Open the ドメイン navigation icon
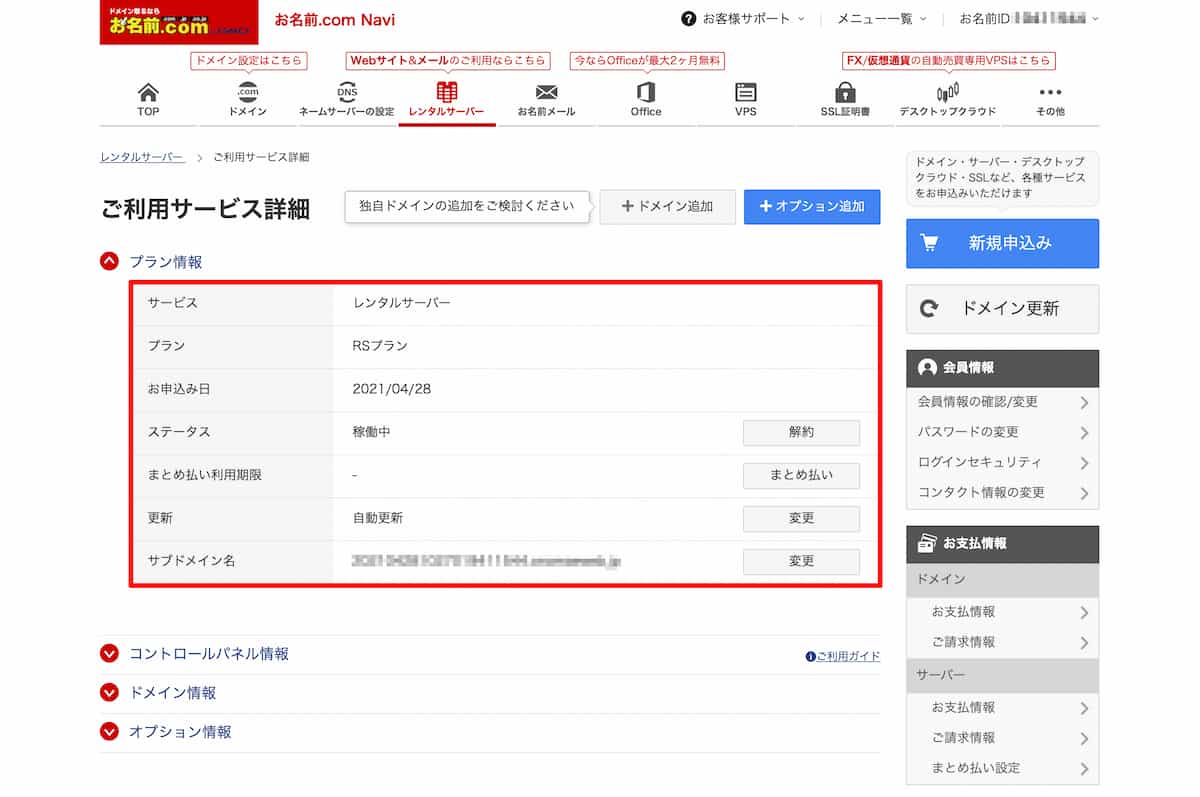 click(247, 93)
